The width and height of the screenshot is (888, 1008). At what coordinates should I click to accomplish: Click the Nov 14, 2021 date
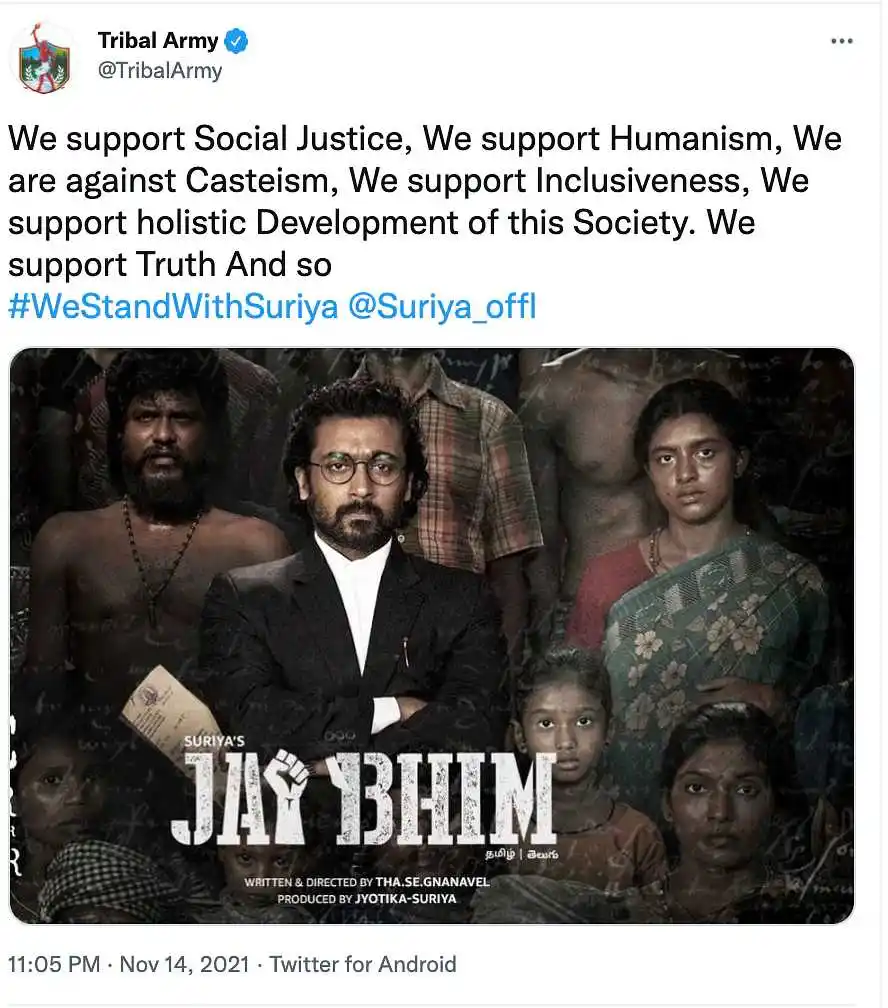[x=185, y=964]
